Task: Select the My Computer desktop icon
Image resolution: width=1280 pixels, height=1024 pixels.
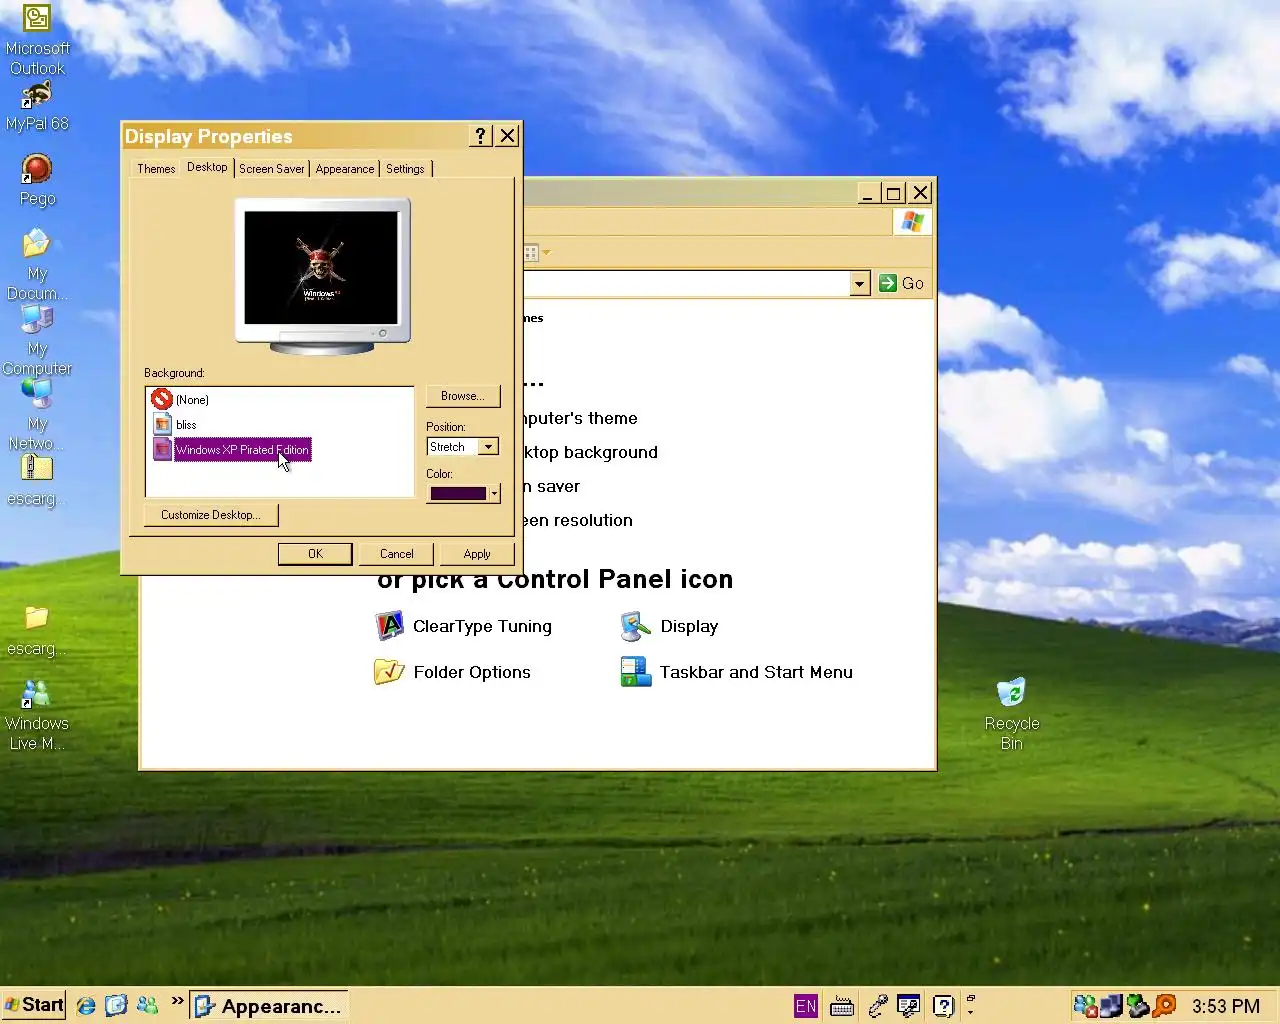Action: 37,340
